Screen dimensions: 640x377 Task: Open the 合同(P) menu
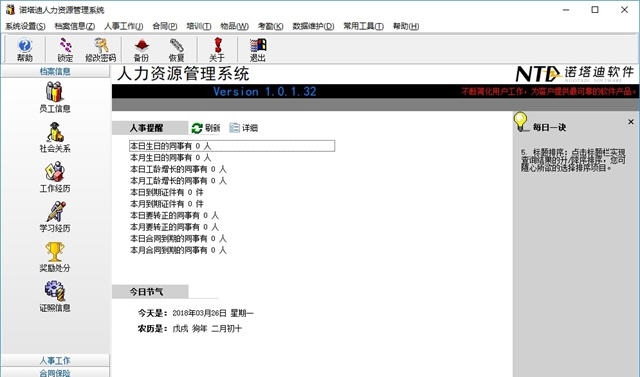[164, 26]
